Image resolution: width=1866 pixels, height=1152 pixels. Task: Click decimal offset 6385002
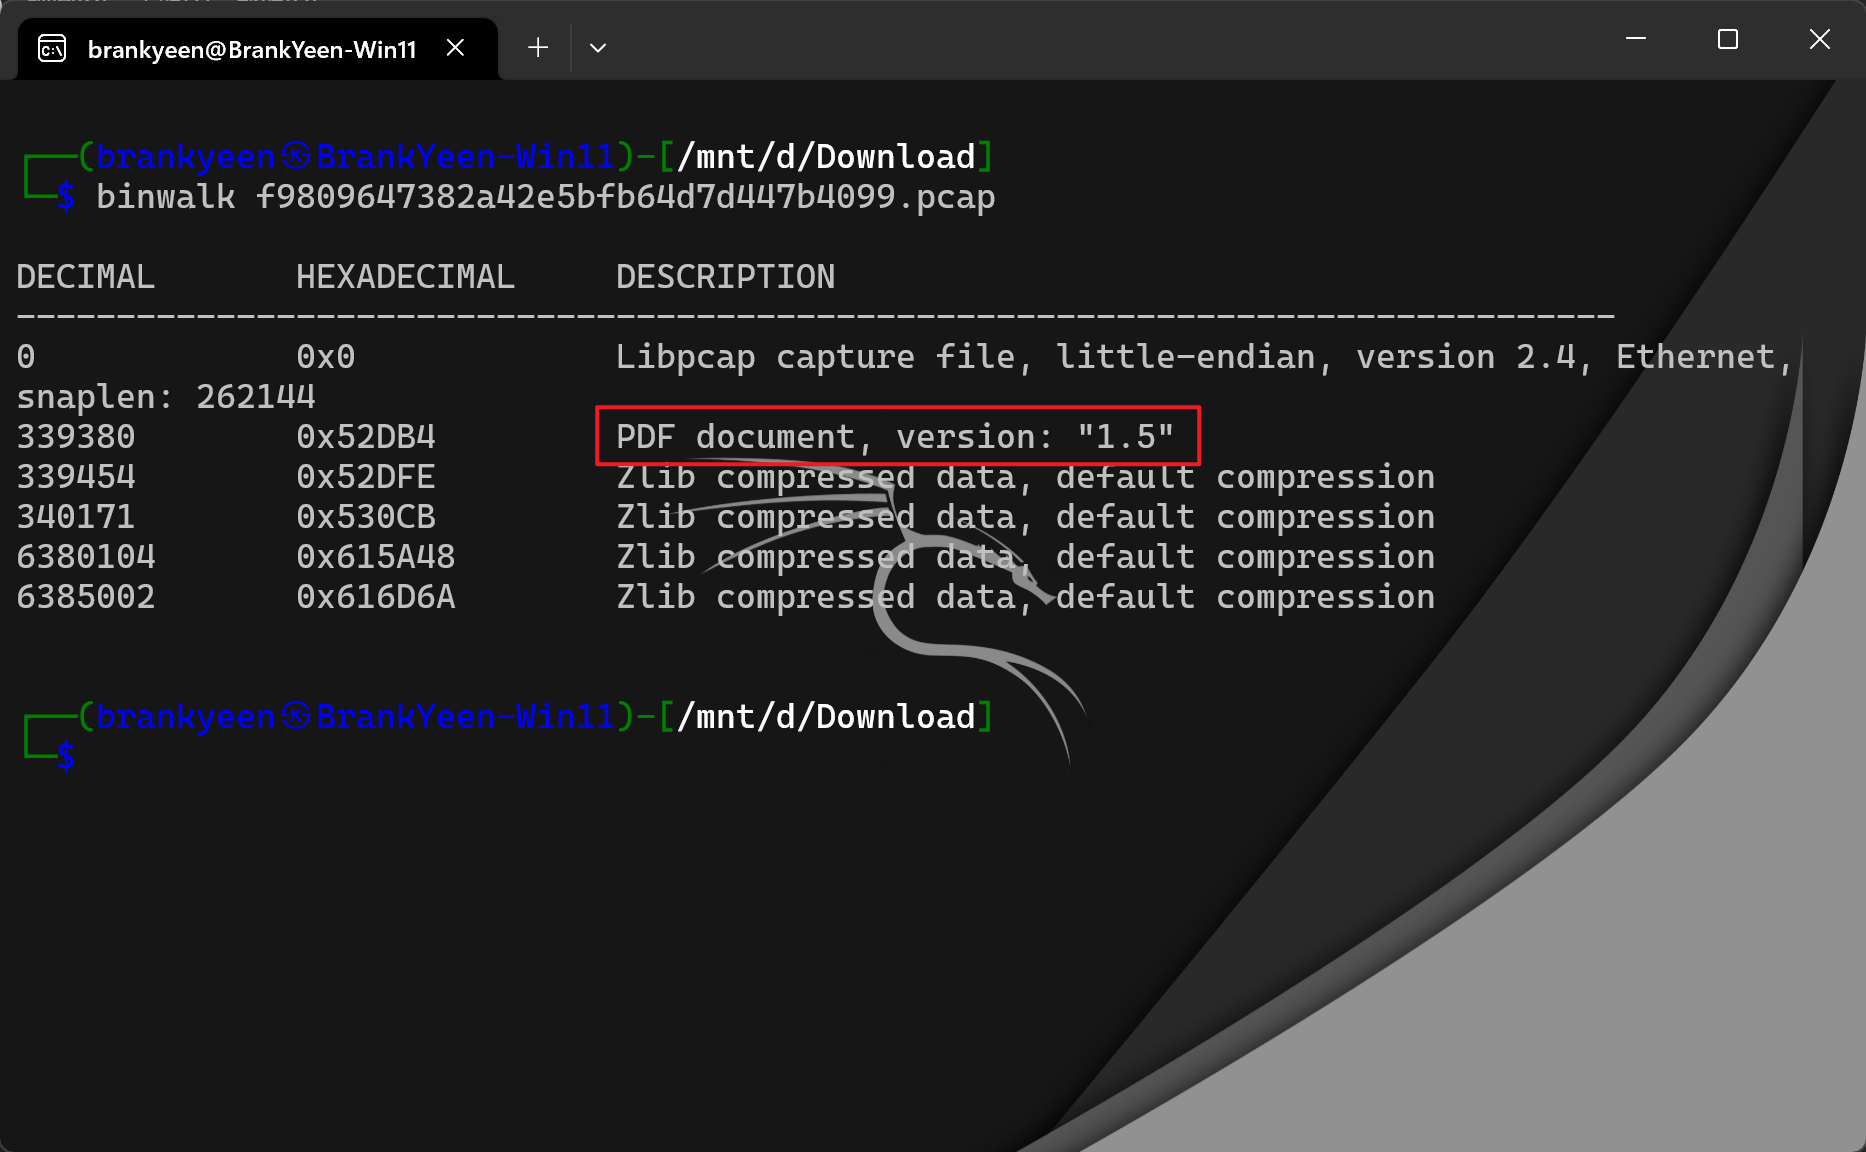(86, 597)
